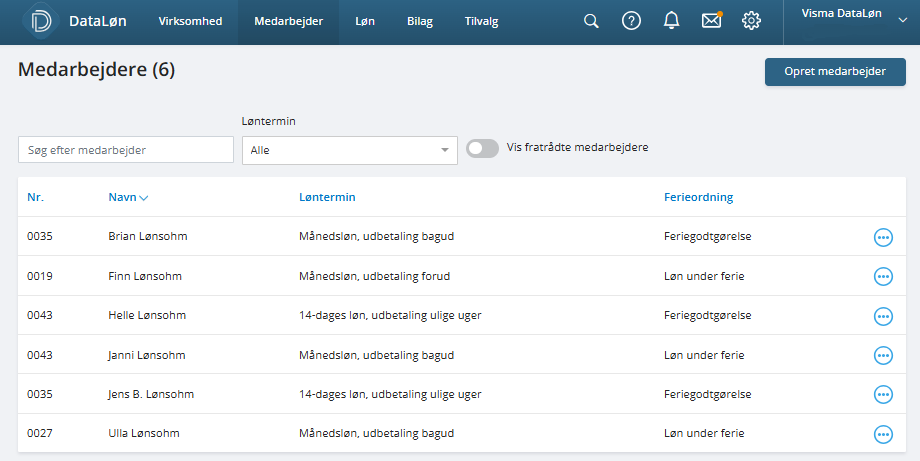
Task: Toggle Vis fratrådte medarbejdere switch
Action: (482, 148)
